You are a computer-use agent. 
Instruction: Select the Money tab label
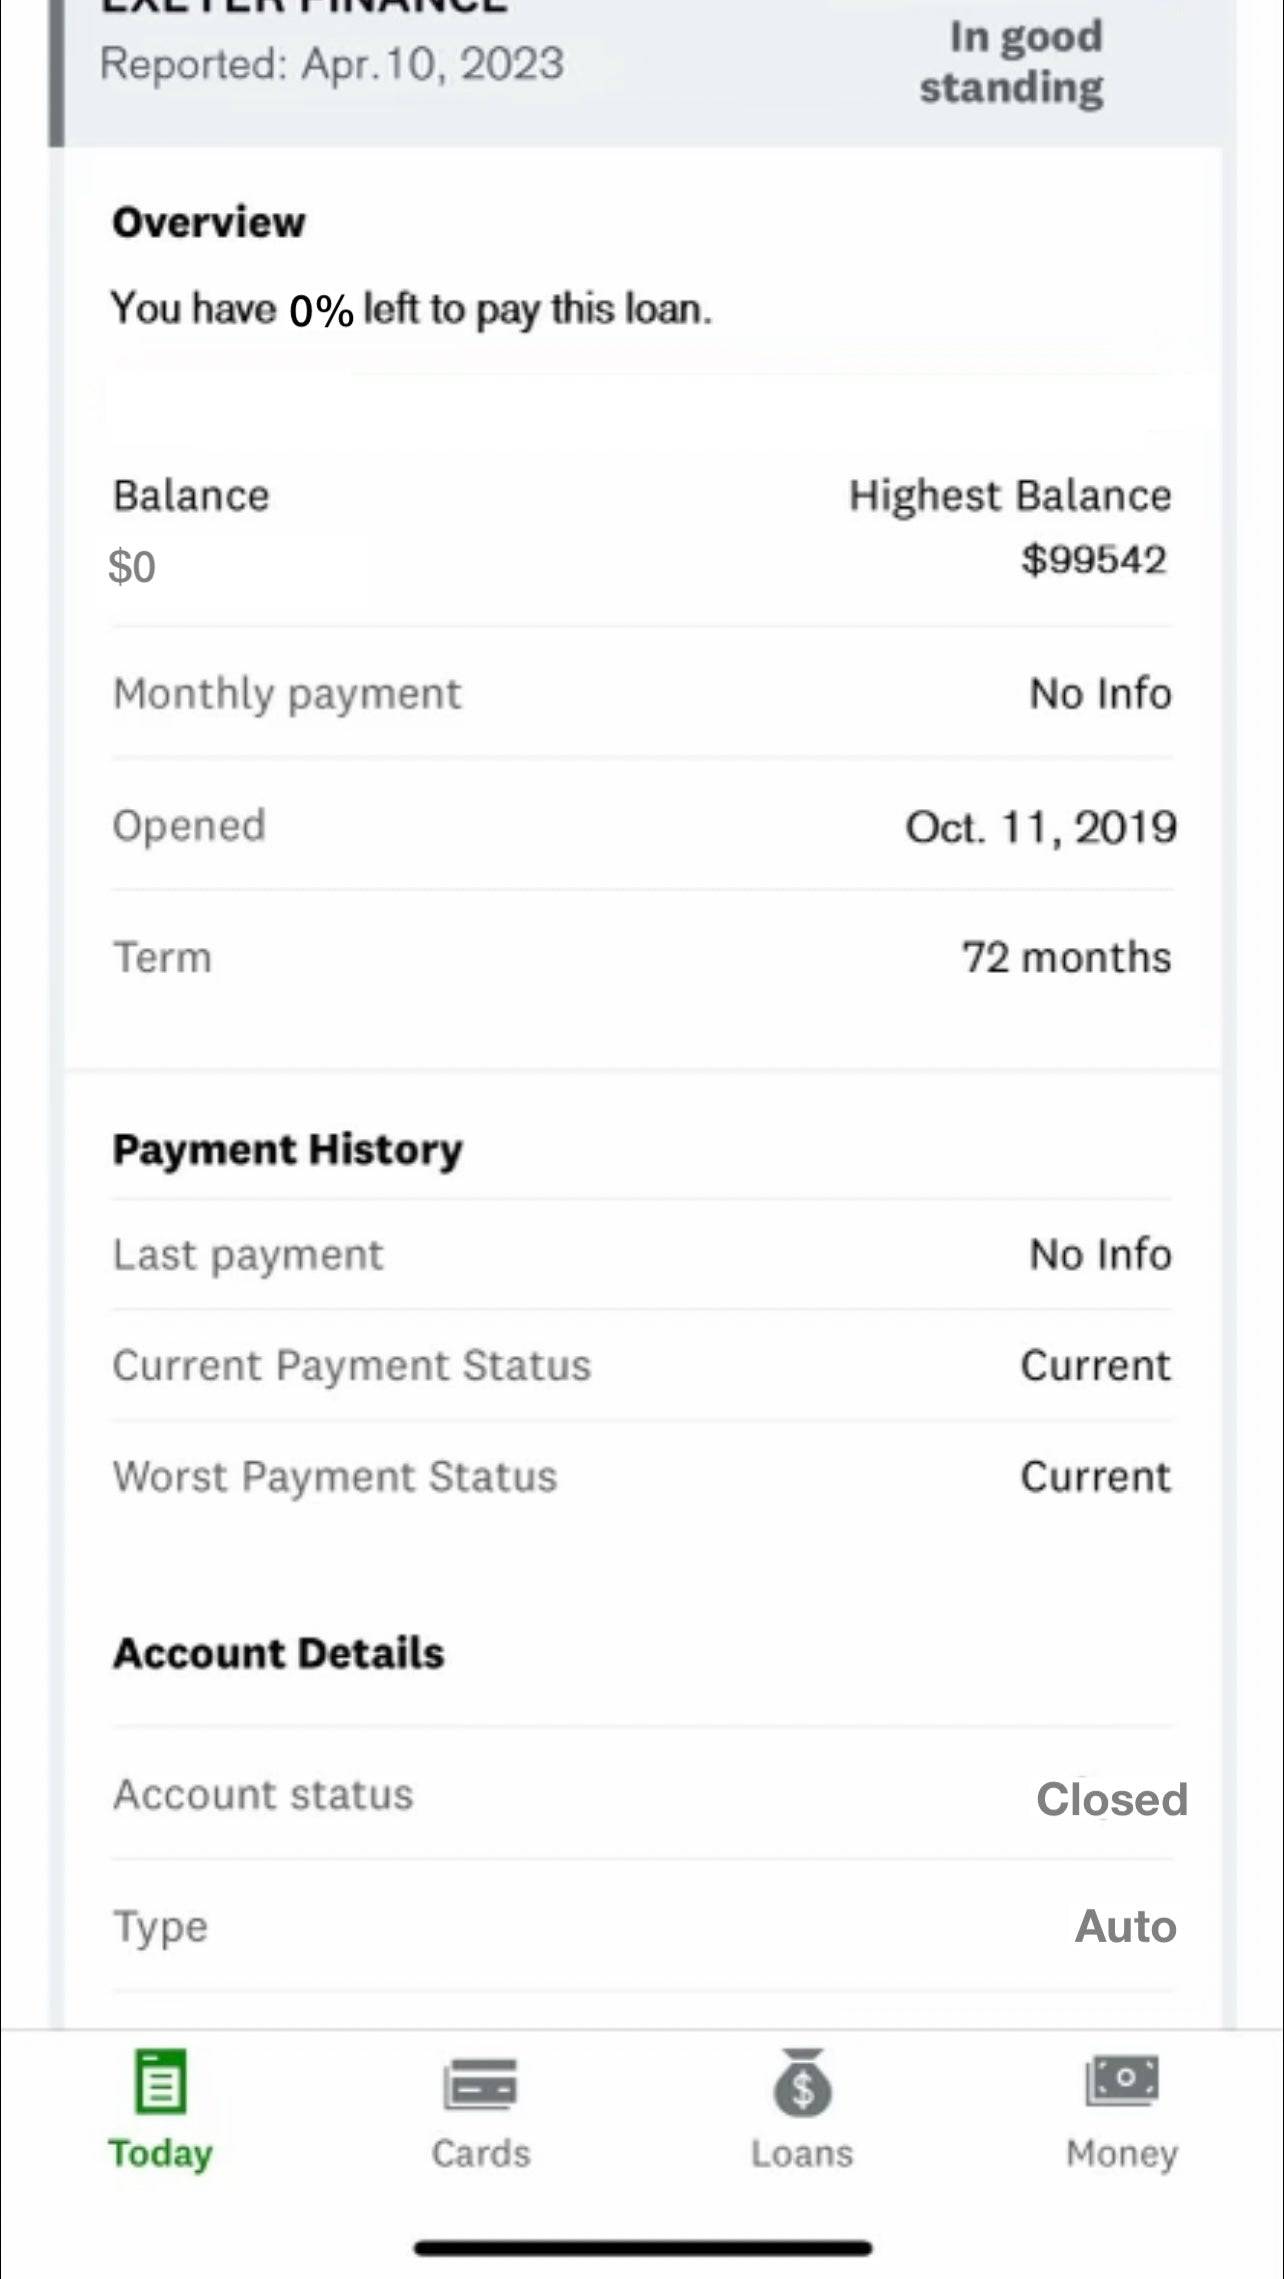[1122, 2153]
